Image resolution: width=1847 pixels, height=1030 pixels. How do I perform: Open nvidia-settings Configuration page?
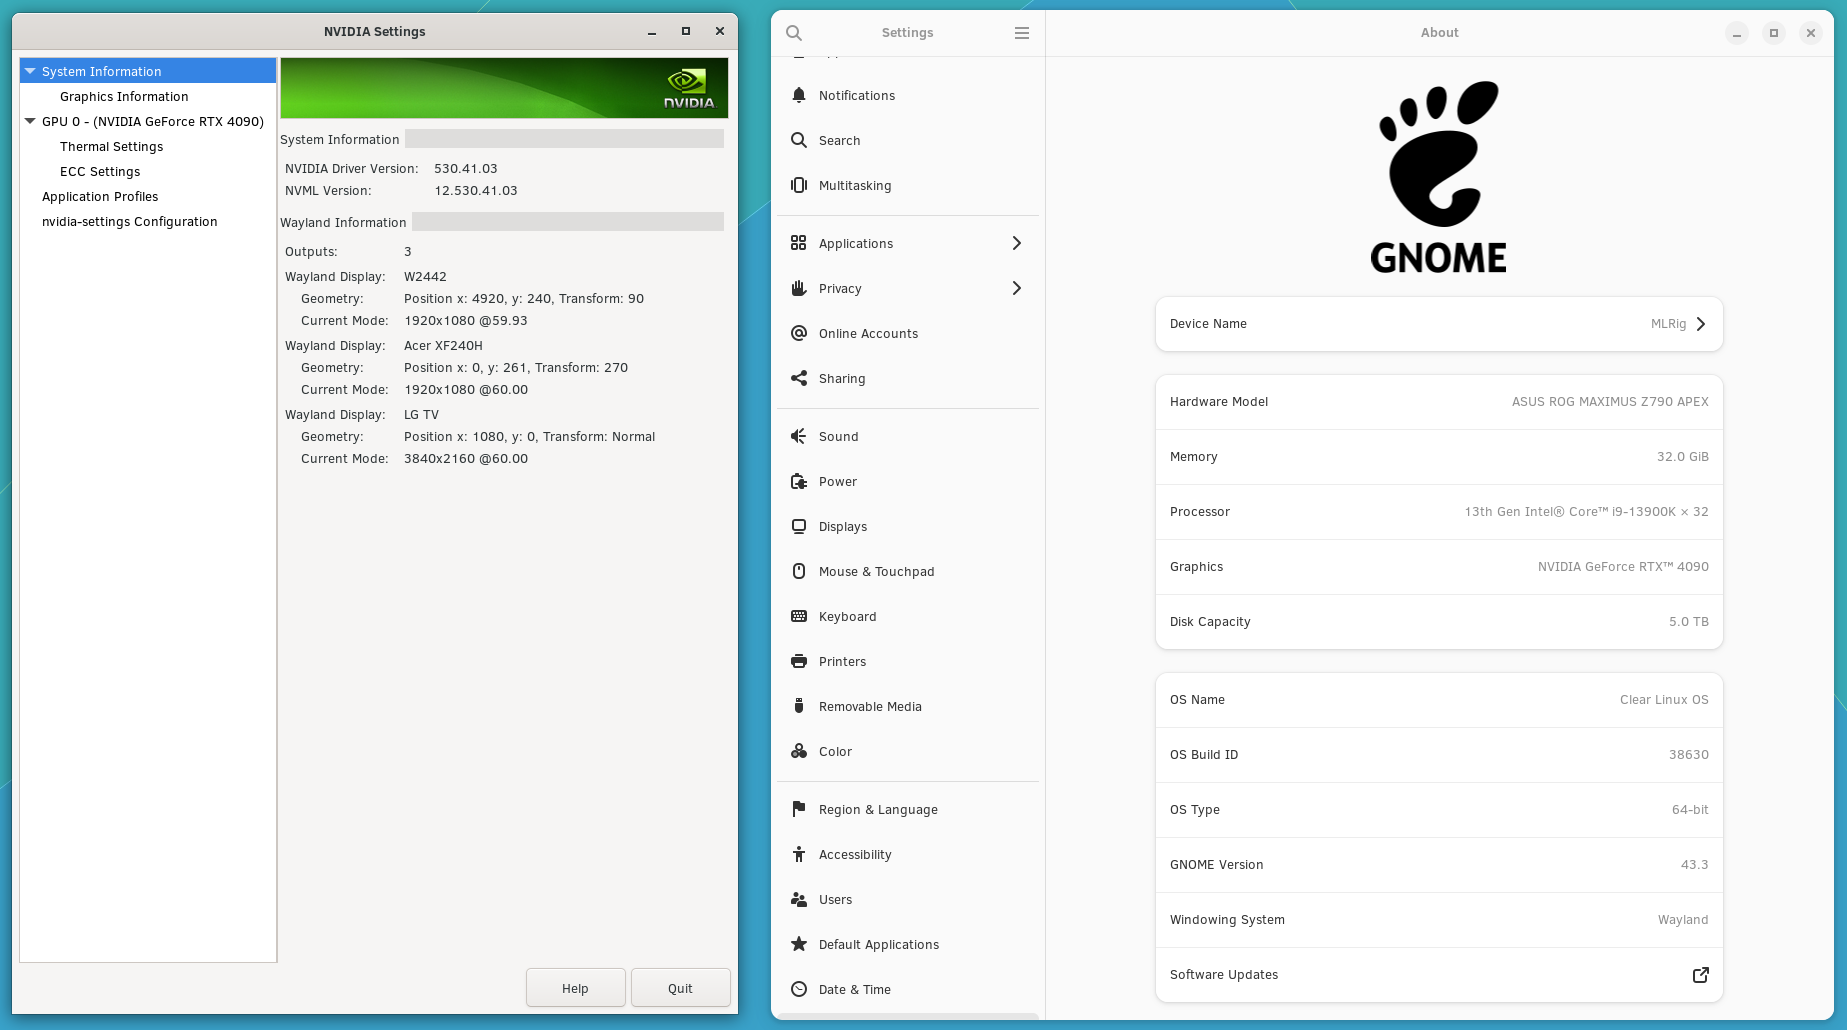pos(130,221)
